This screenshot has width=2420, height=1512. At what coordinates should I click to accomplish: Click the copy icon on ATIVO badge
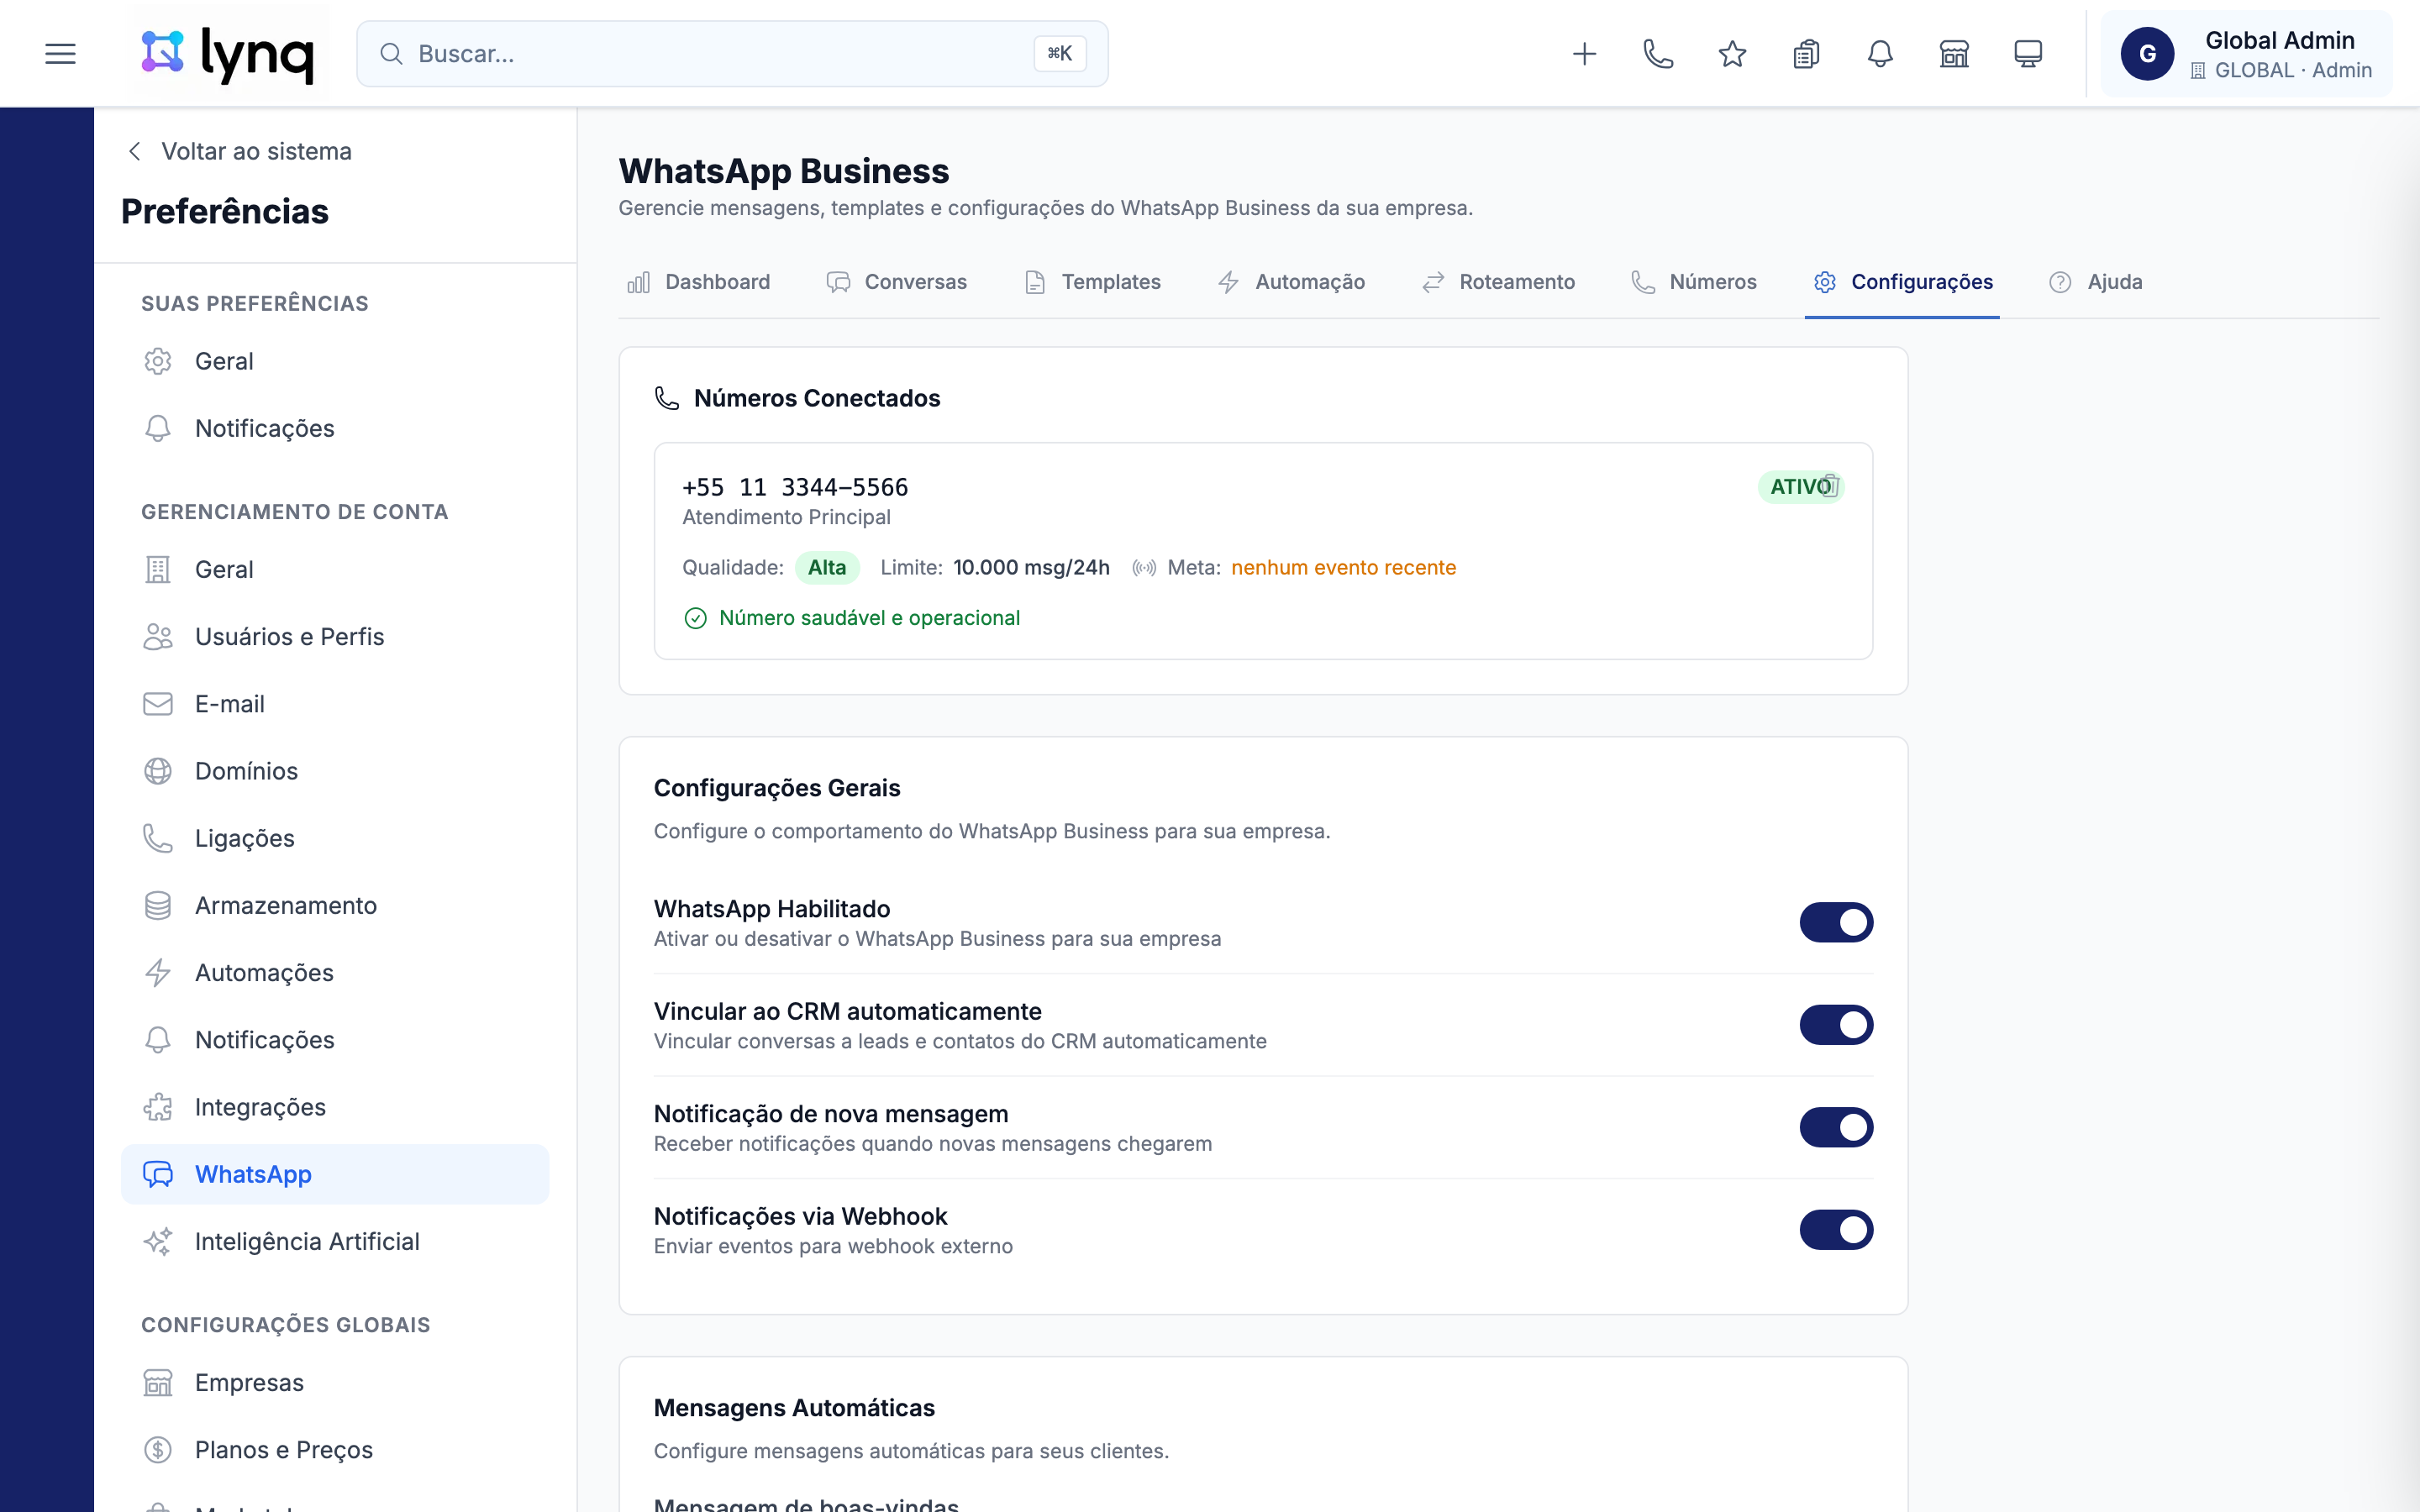1831,486
